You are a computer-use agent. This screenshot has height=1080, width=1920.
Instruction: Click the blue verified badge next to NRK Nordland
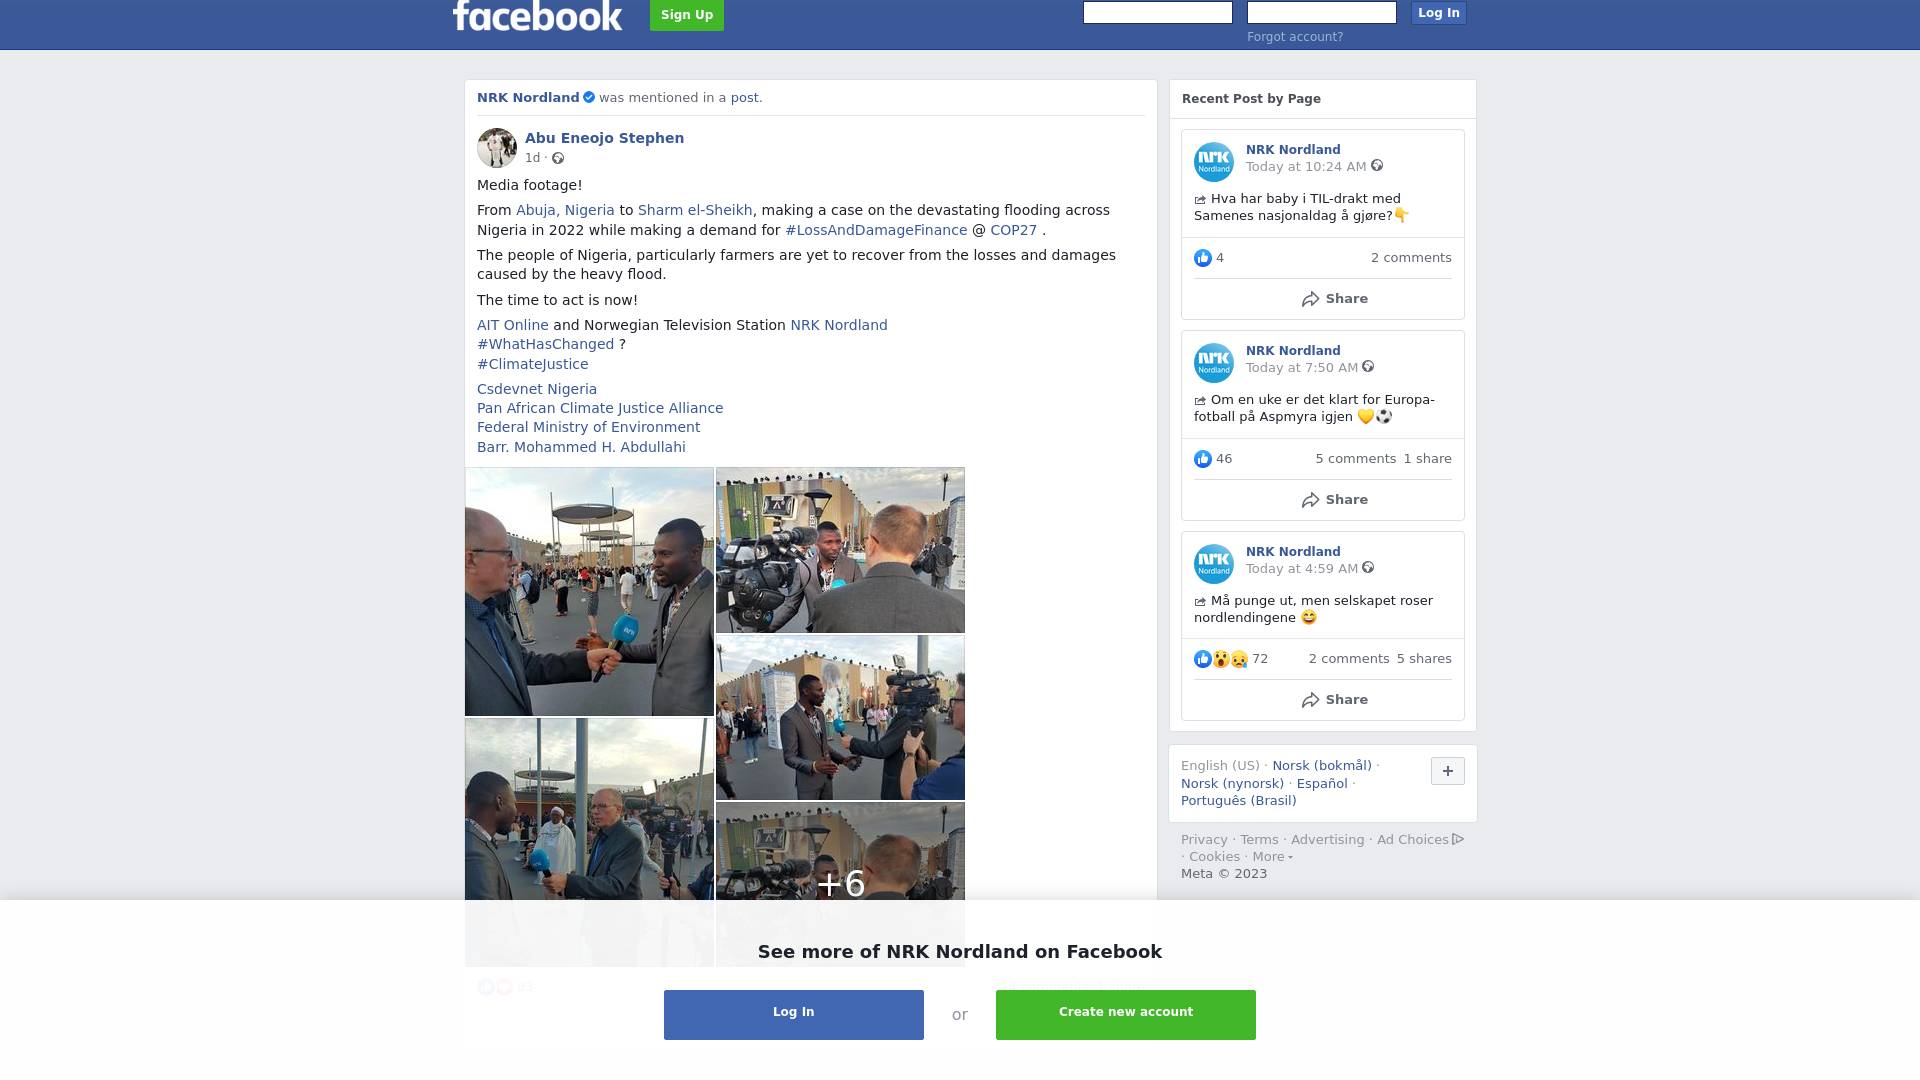tap(589, 97)
